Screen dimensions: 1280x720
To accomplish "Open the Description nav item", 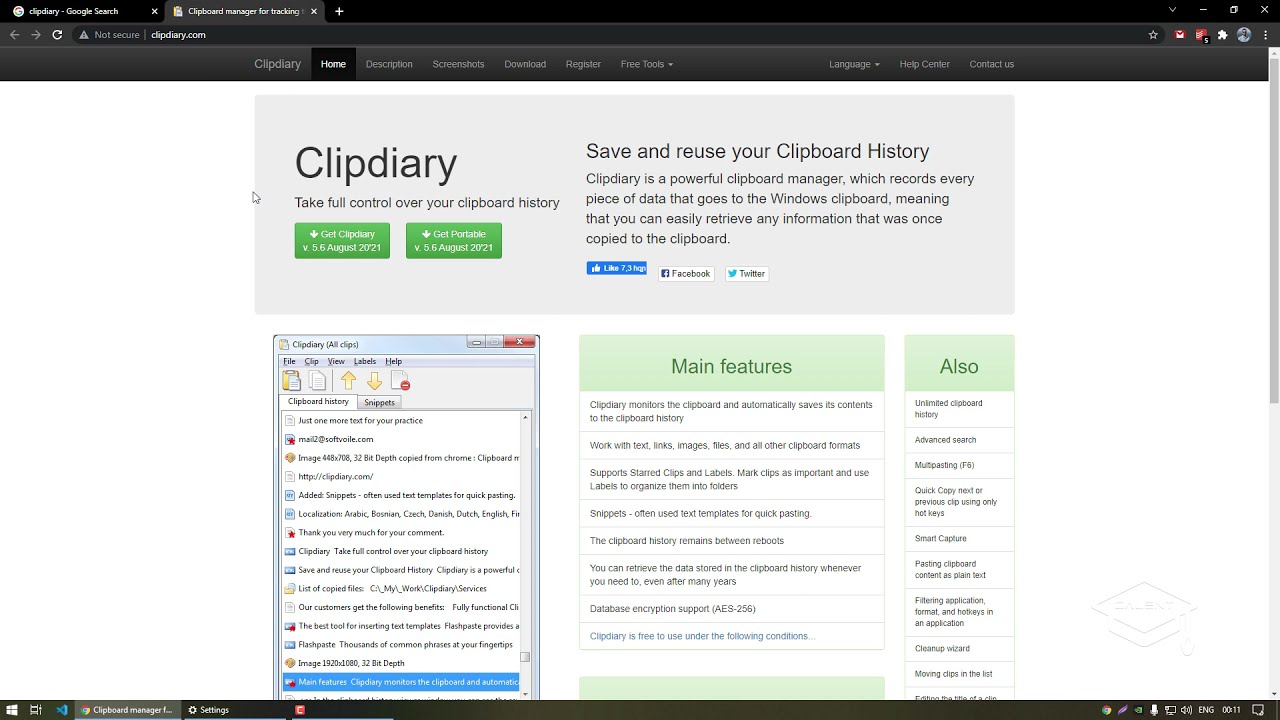I will click(x=389, y=64).
